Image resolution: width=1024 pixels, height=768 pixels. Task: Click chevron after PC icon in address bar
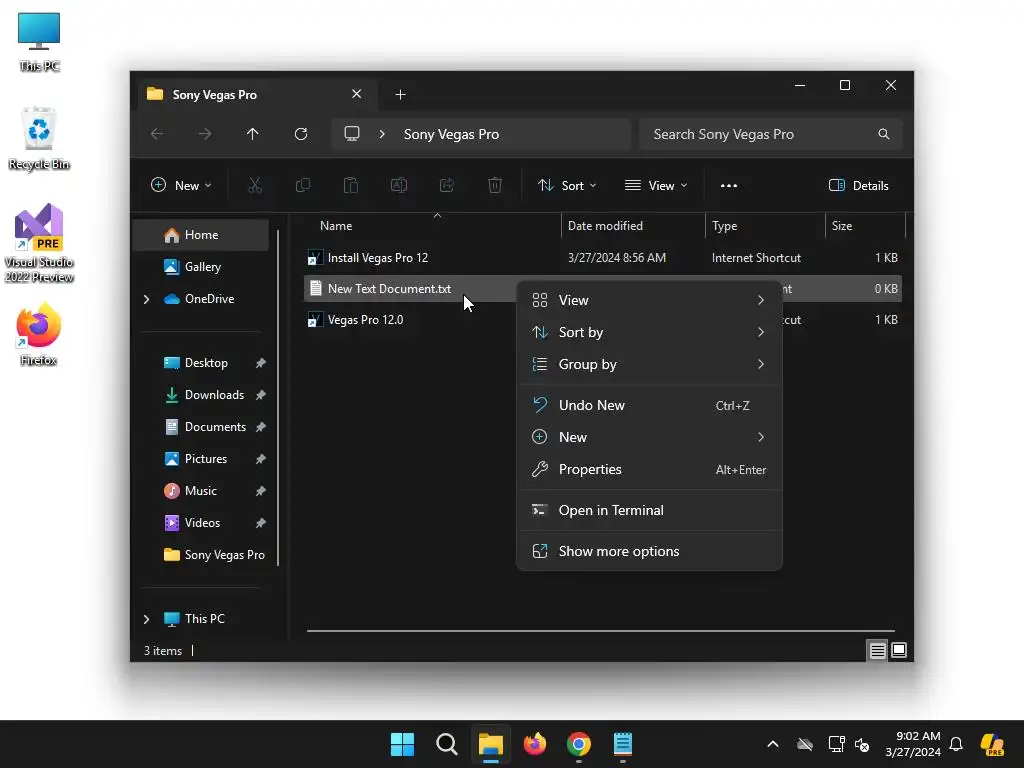click(382, 134)
